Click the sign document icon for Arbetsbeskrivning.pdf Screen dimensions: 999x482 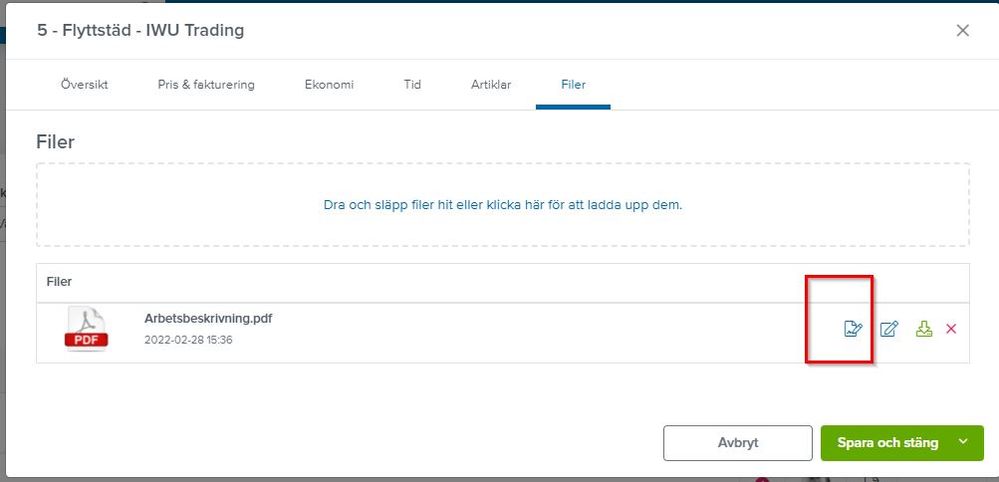(x=853, y=329)
